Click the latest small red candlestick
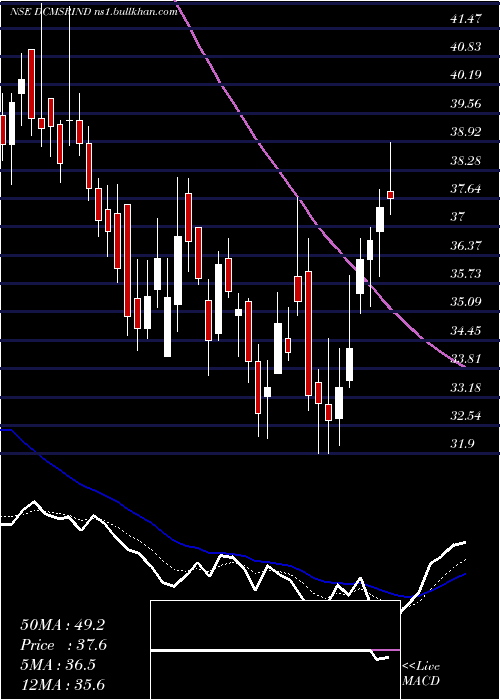 390,195
